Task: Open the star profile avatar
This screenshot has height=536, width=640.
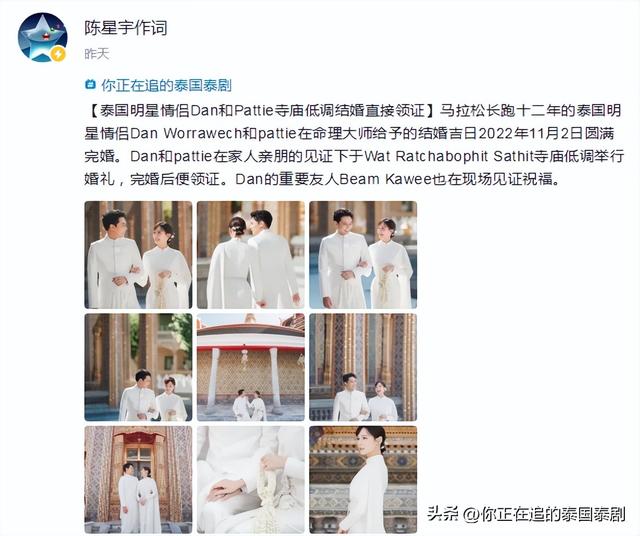Action: [x=42, y=37]
